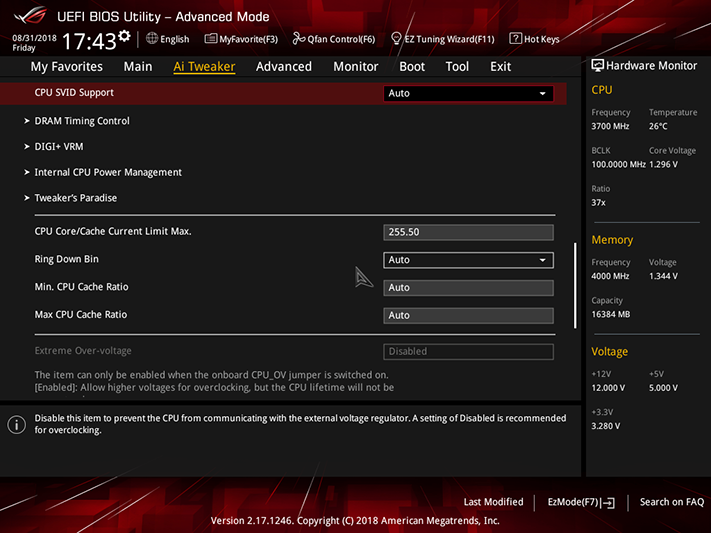The height and width of the screenshot is (533, 711).
Task: Click CPU frequency value 3700 MHz
Action: pyautogui.click(x=610, y=127)
